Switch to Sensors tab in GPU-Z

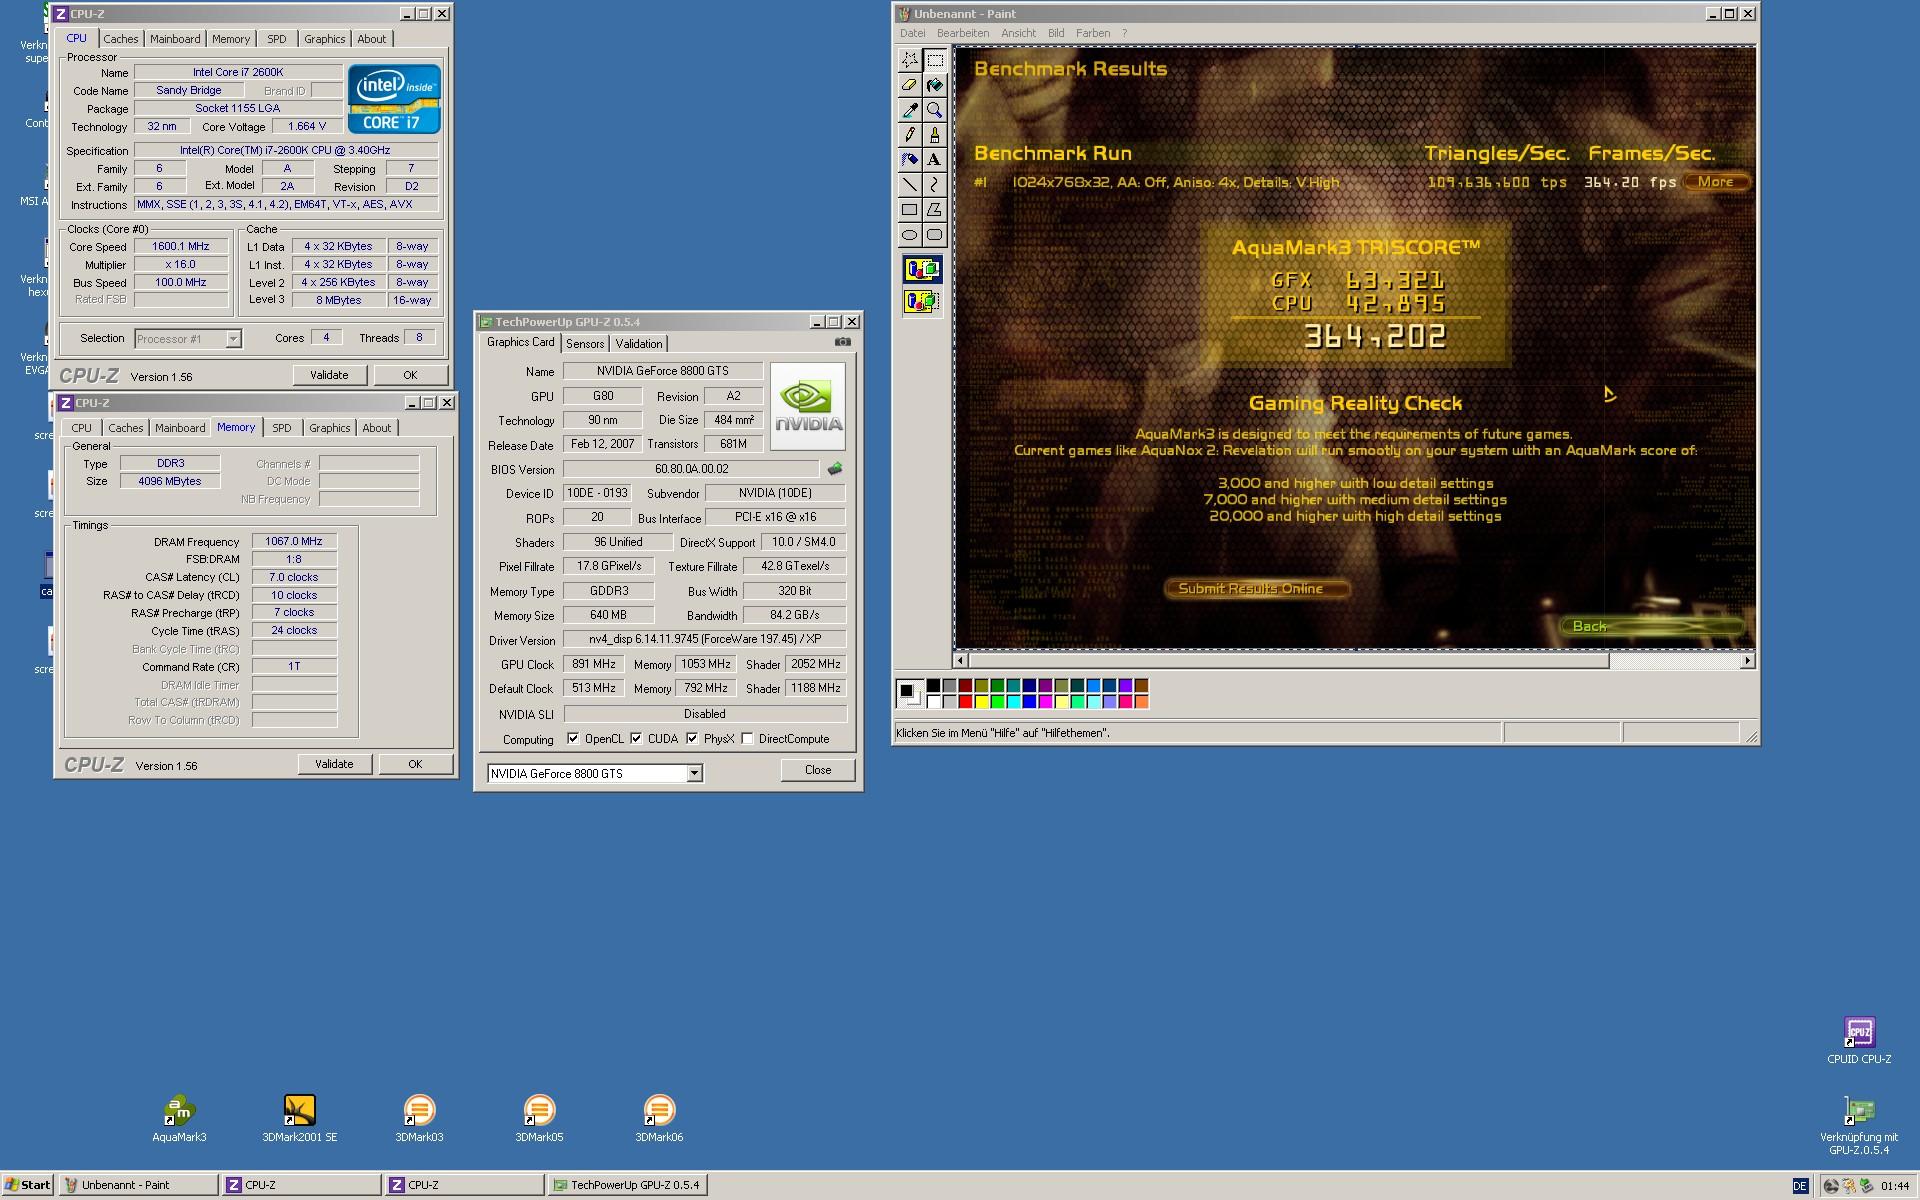click(585, 343)
